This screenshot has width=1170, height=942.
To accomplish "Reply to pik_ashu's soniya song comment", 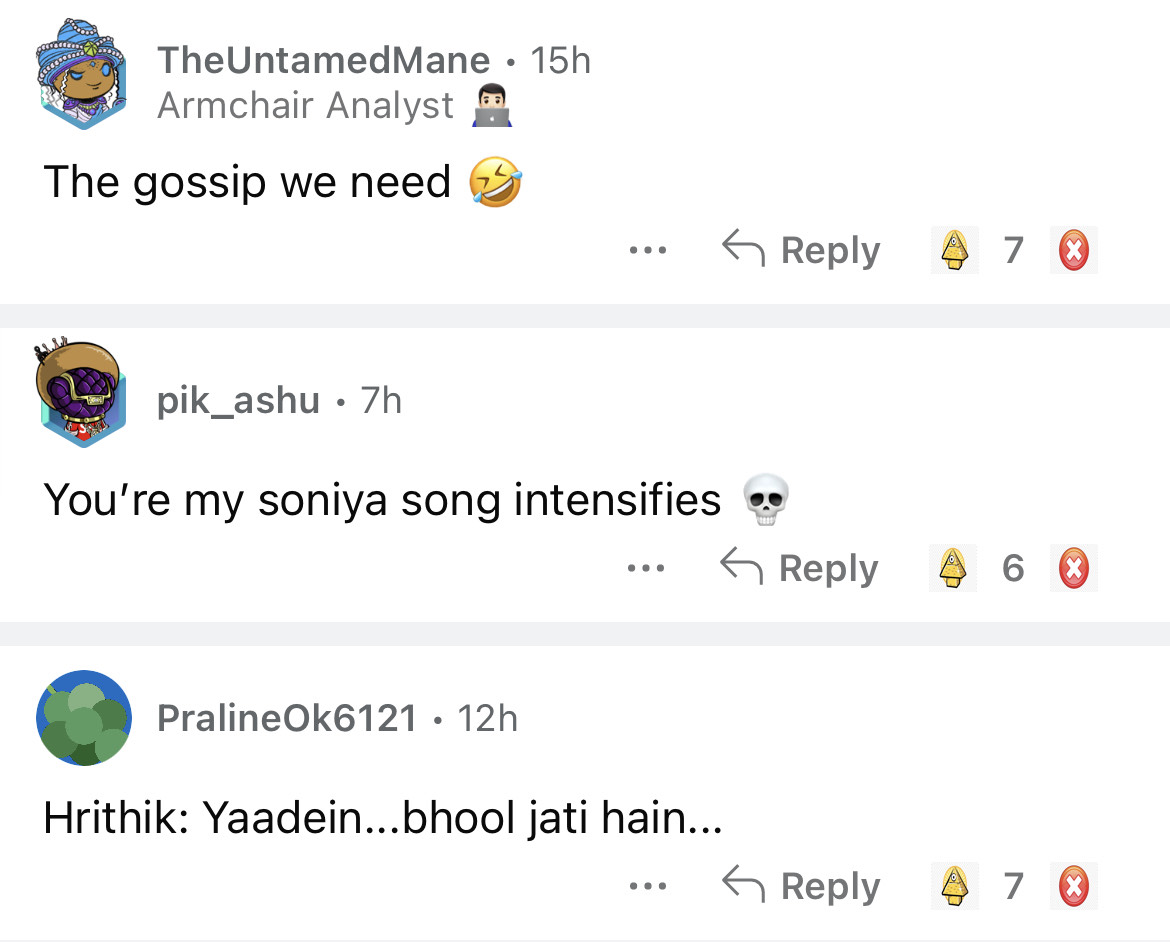I will pyautogui.click(x=799, y=568).
